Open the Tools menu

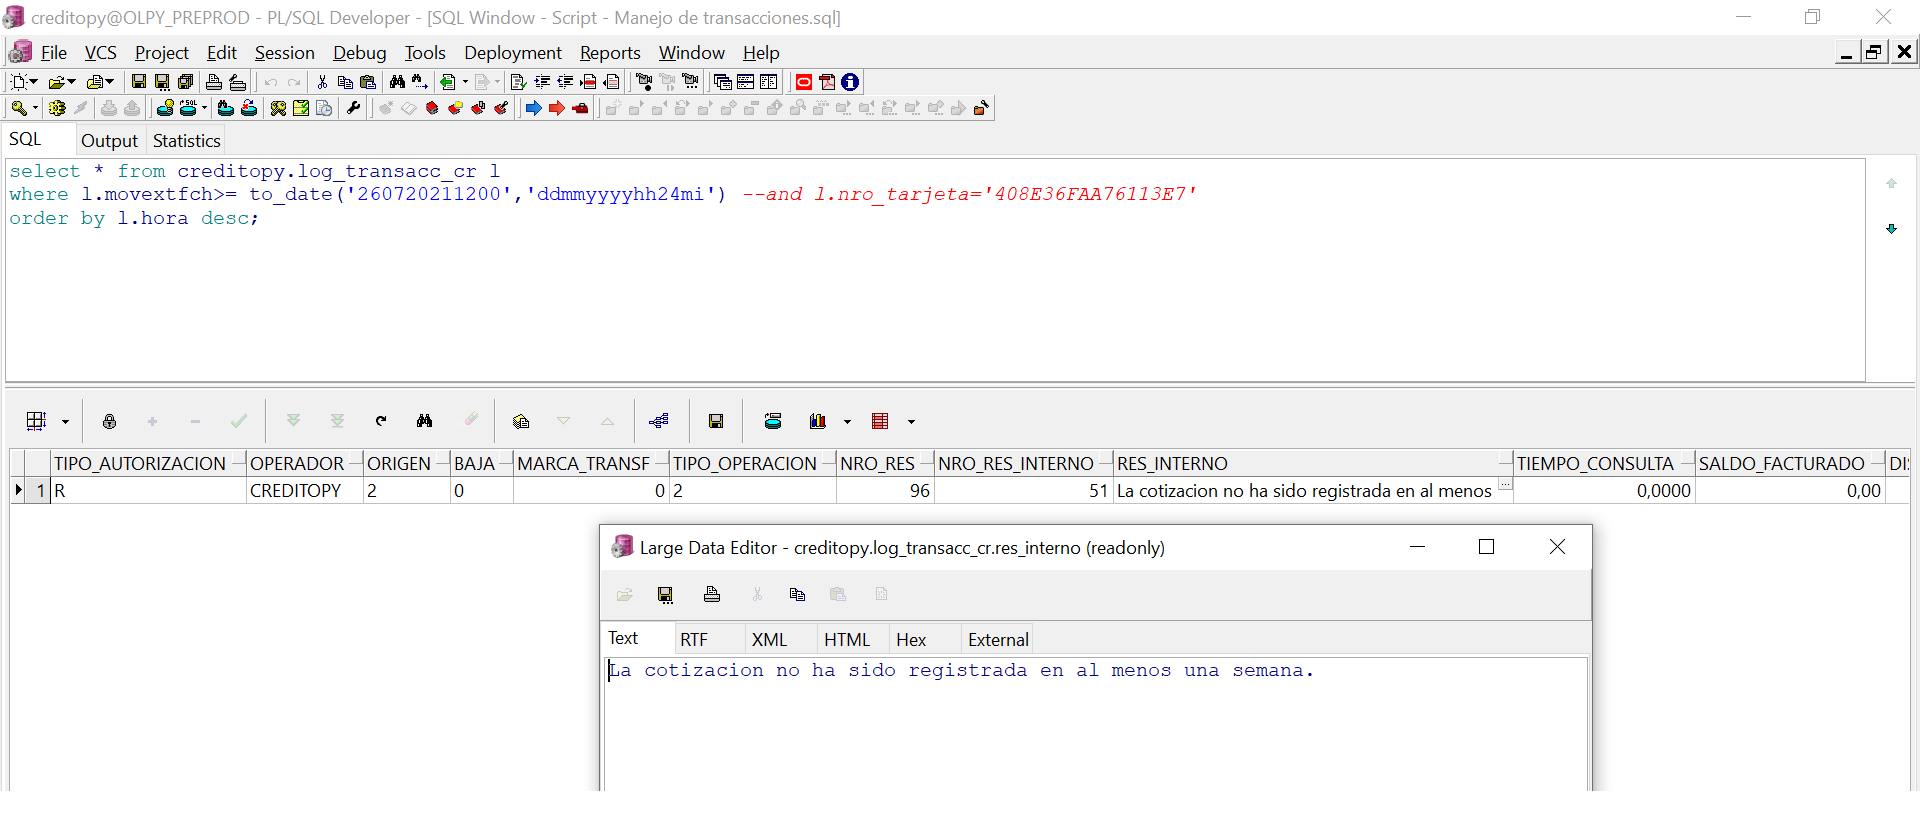point(425,53)
